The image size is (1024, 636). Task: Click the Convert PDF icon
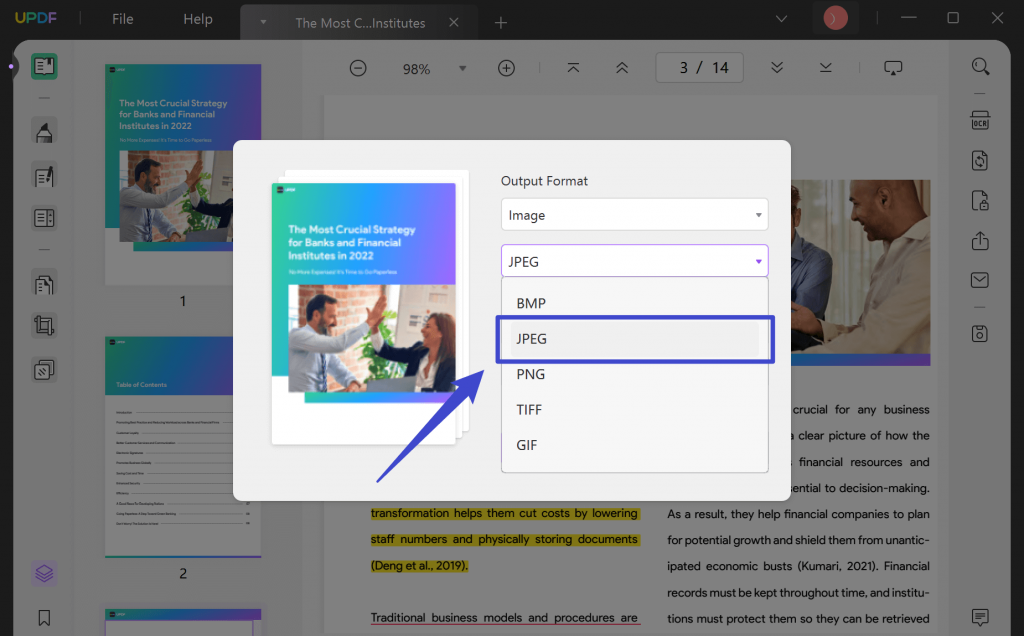(x=980, y=161)
